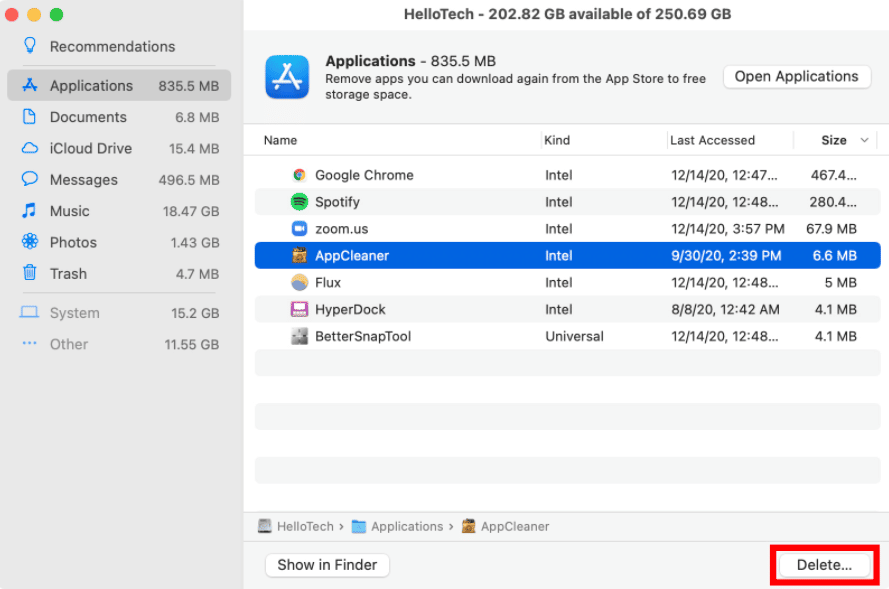Screen dimensions: 889x589
Task: Select the HyperDock row name
Action: pos(350,310)
